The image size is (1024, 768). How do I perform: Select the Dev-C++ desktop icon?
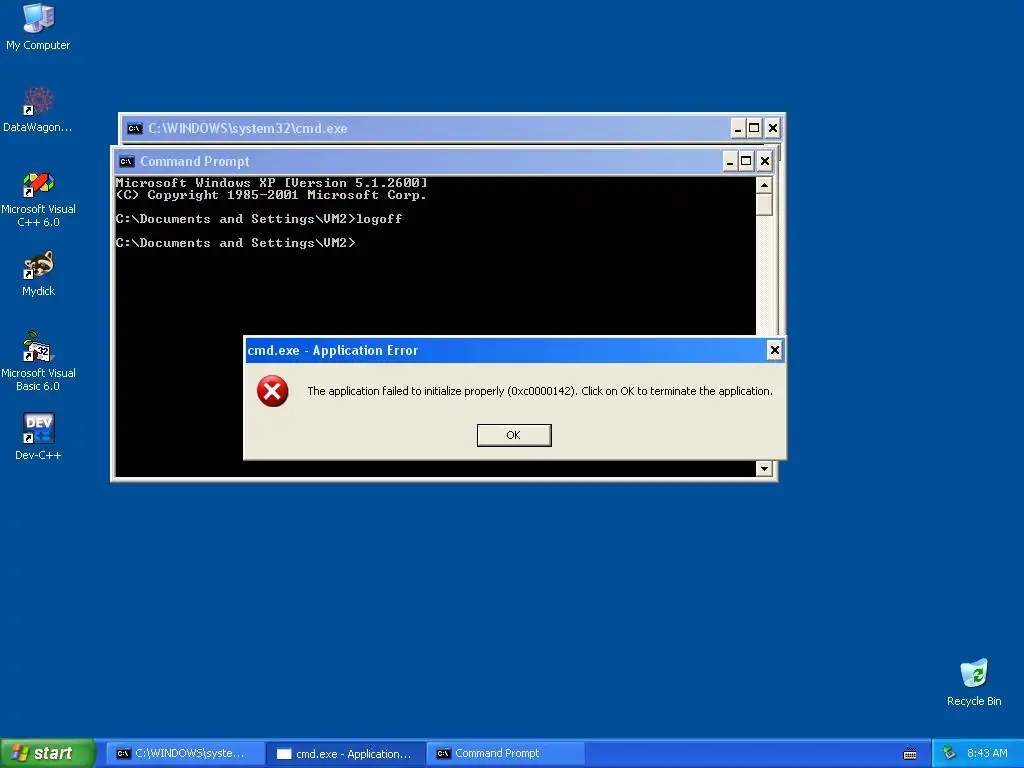[38, 437]
